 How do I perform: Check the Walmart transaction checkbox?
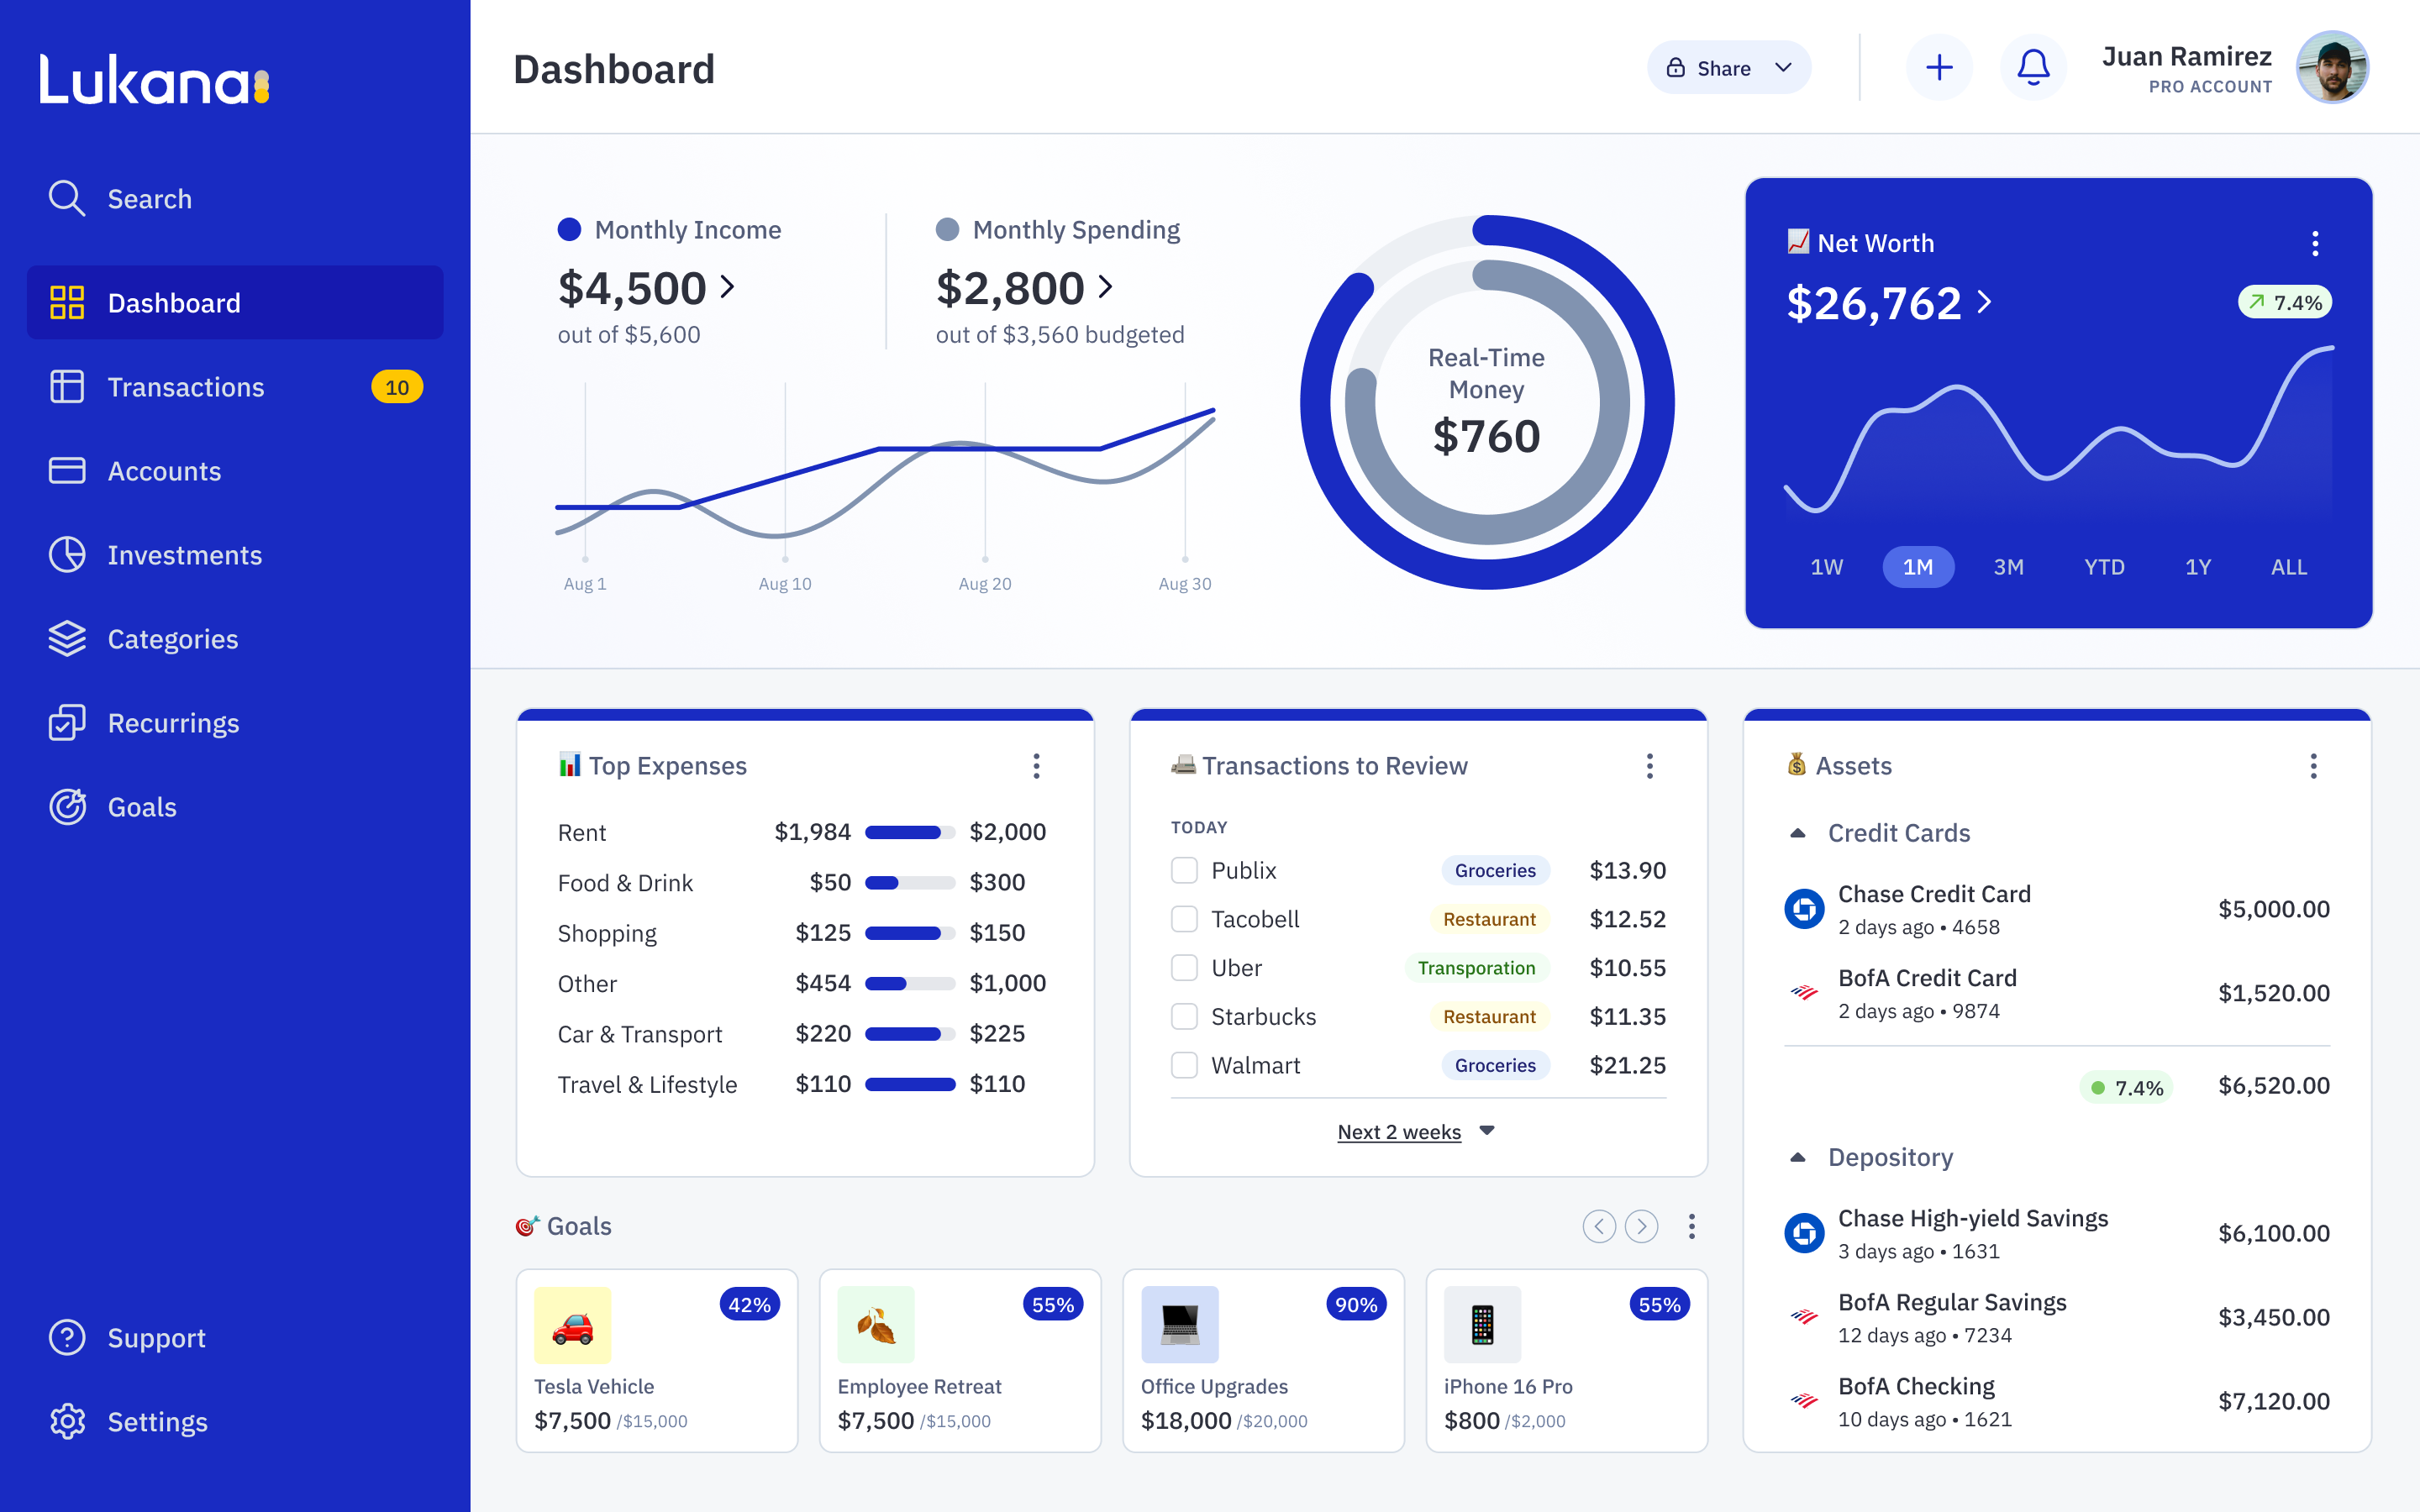tap(1184, 1065)
